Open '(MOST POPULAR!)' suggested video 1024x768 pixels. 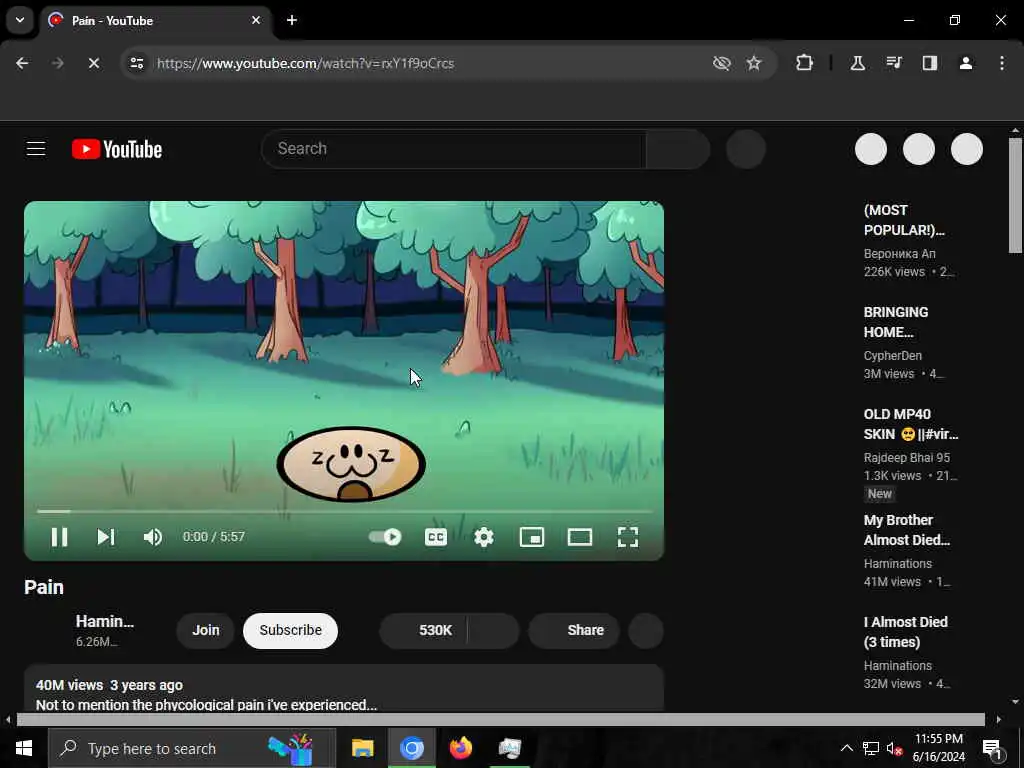pos(904,220)
